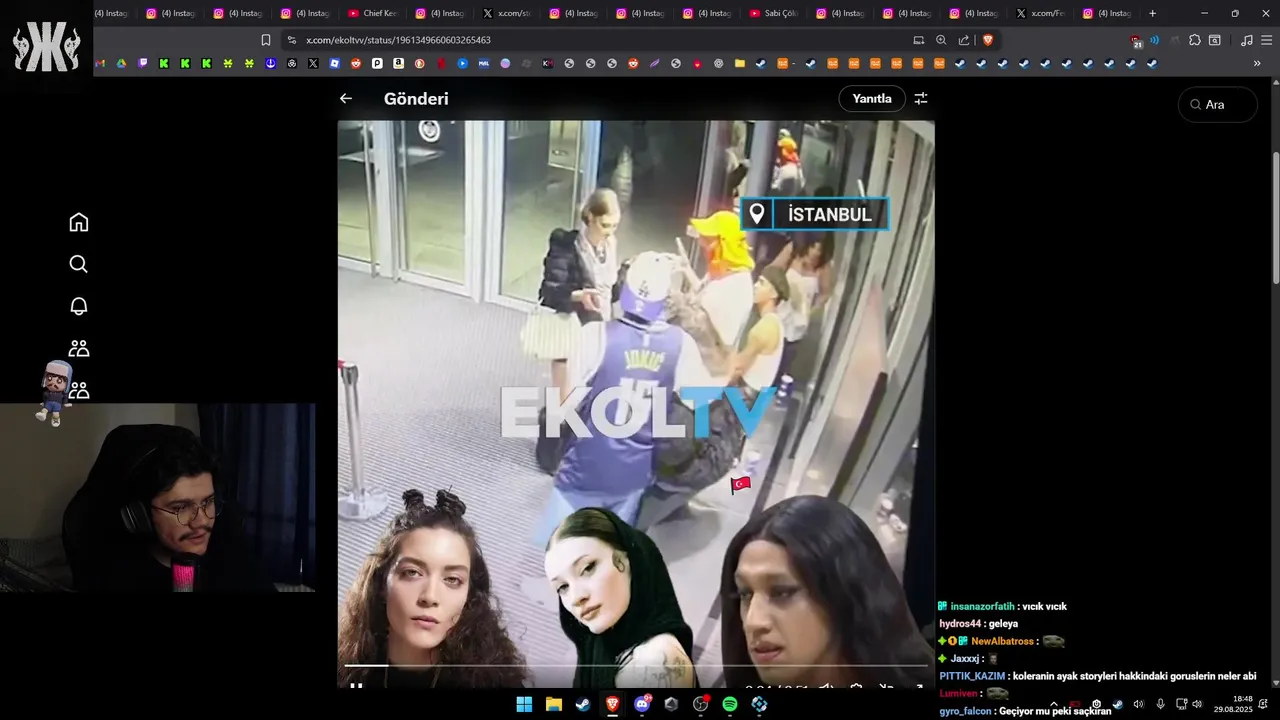This screenshot has width=1280, height=720.
Task: Click the Yanıtla reply button
Action: point(872,99)
